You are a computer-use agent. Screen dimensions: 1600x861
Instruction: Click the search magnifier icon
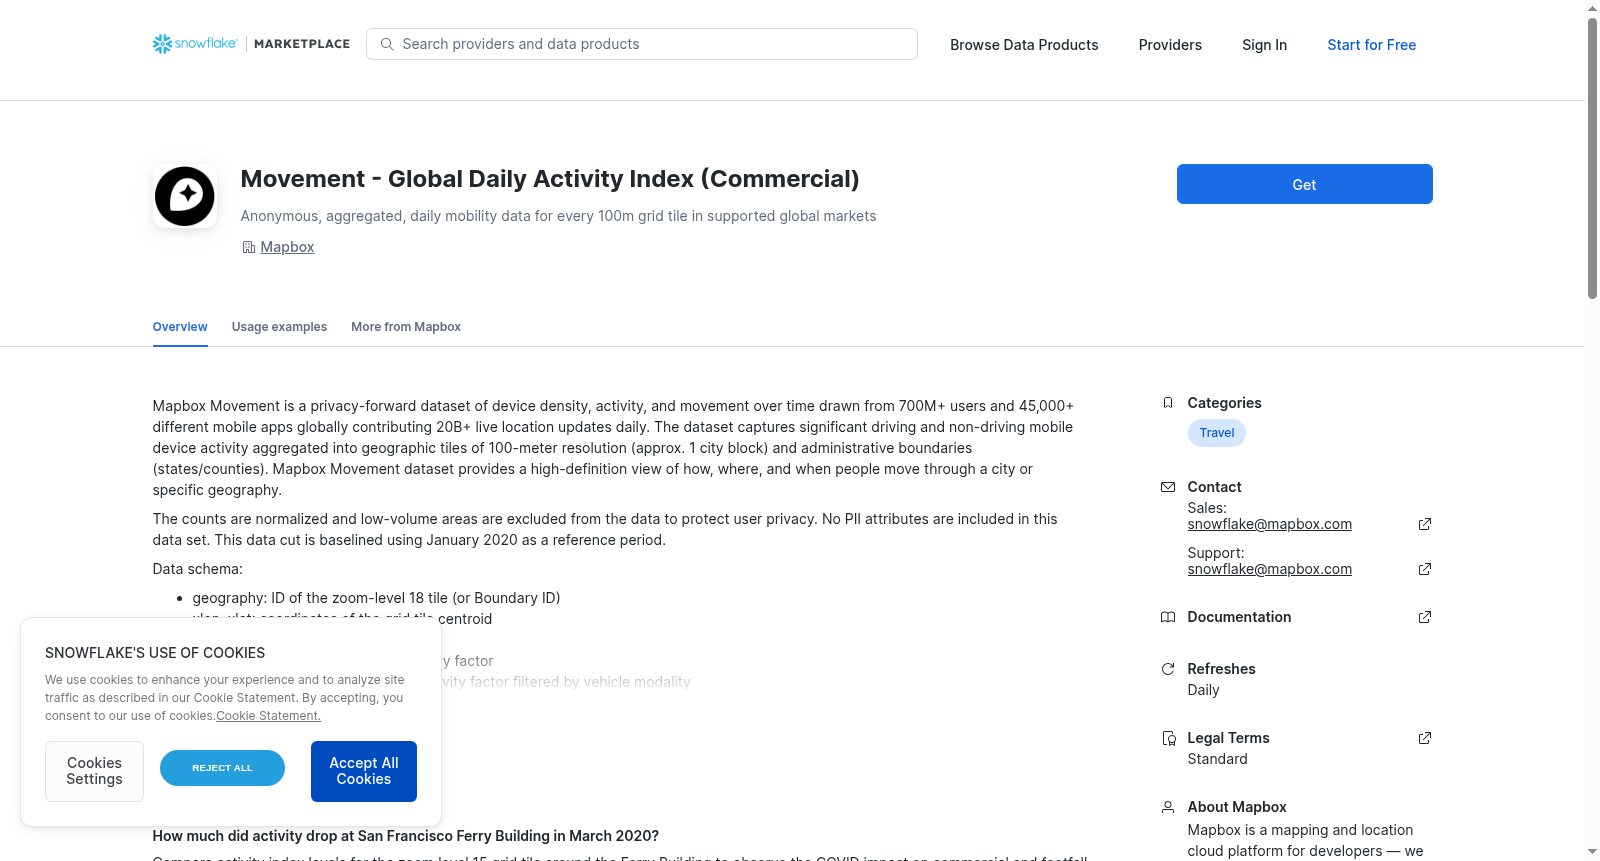point(387,44)
